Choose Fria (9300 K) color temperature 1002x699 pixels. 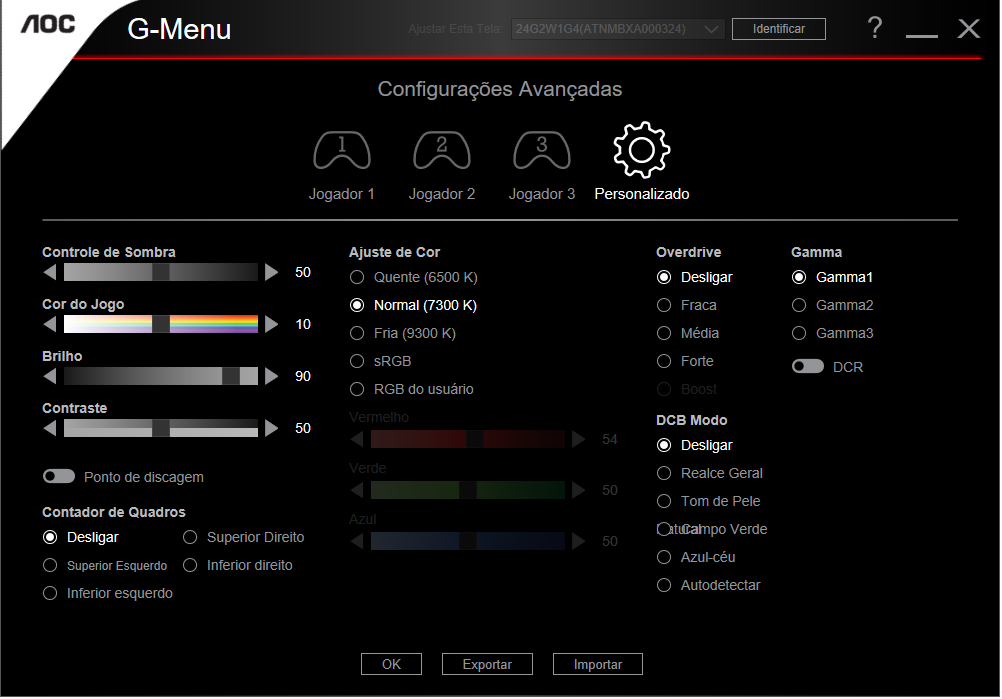[403, 334]
